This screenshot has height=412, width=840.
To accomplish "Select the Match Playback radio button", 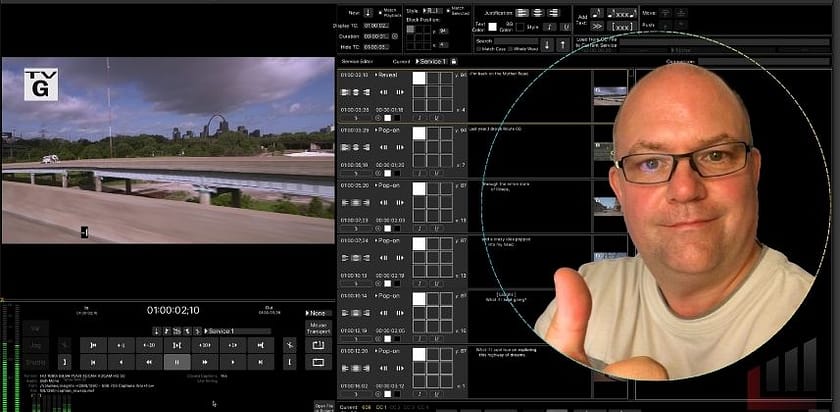I will click(381, 12).
